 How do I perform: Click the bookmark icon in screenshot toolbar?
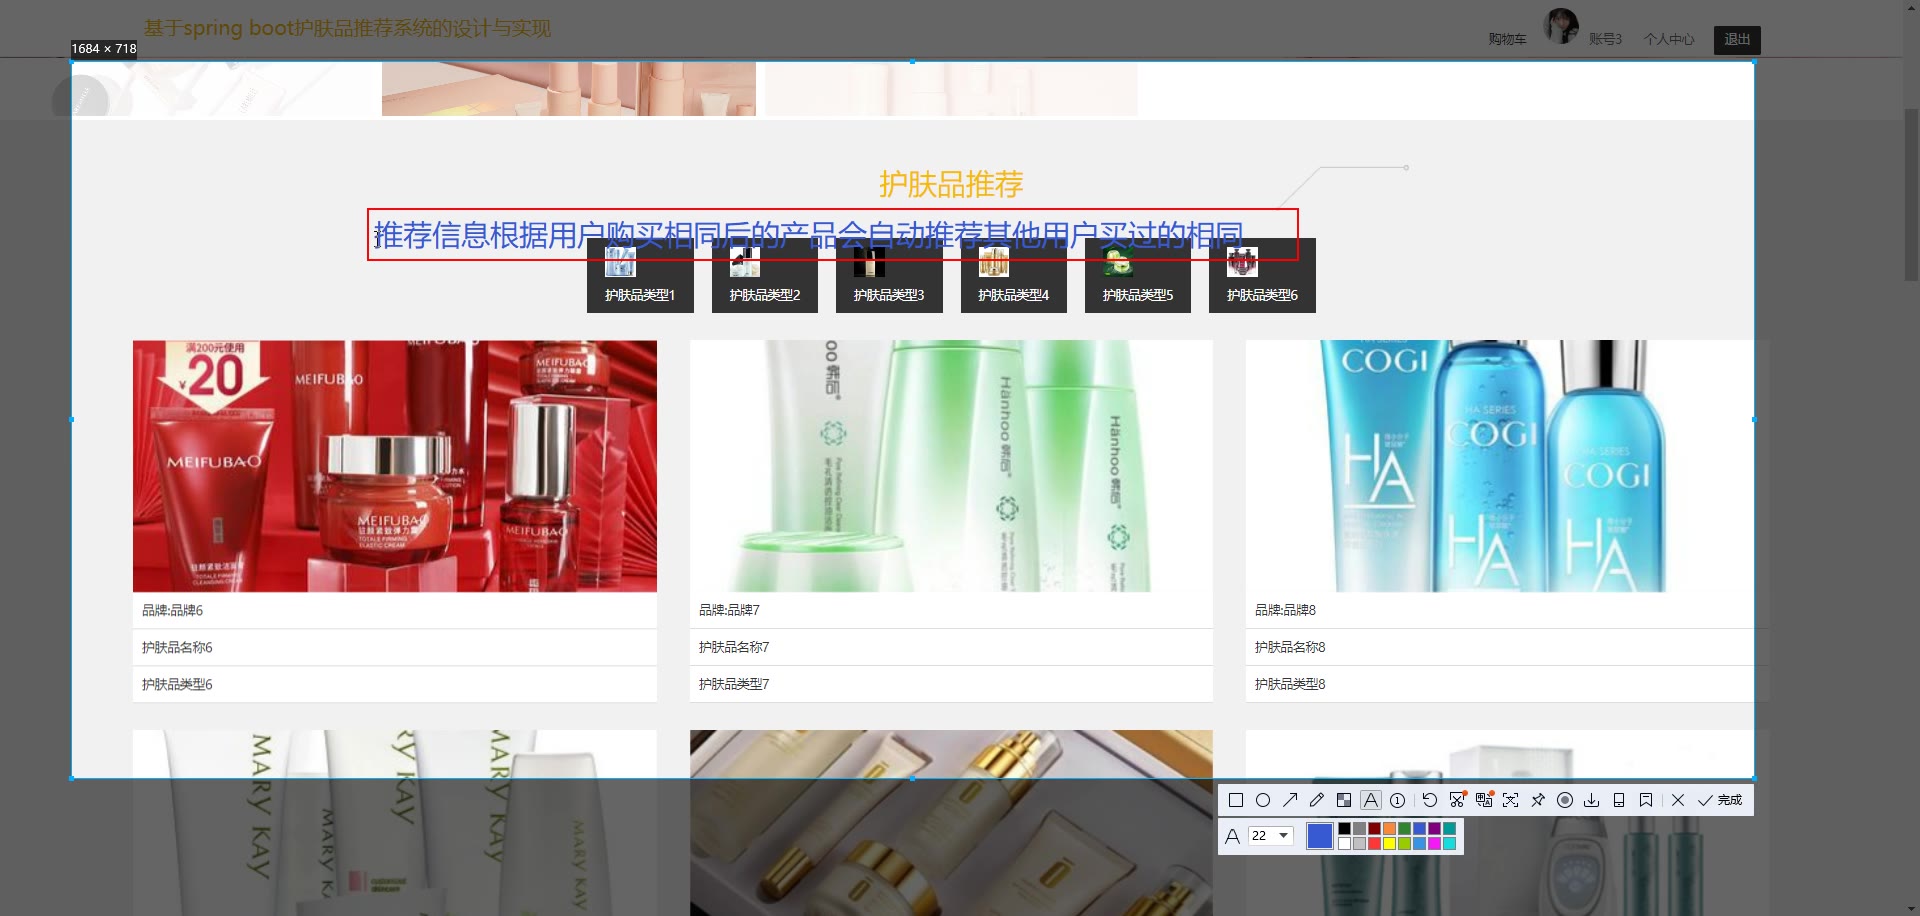click(x=1646, y=800)
